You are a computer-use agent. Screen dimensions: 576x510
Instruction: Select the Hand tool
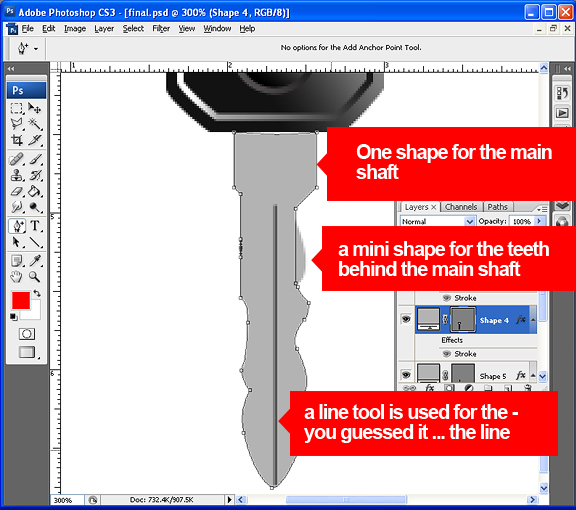point(17,277)
